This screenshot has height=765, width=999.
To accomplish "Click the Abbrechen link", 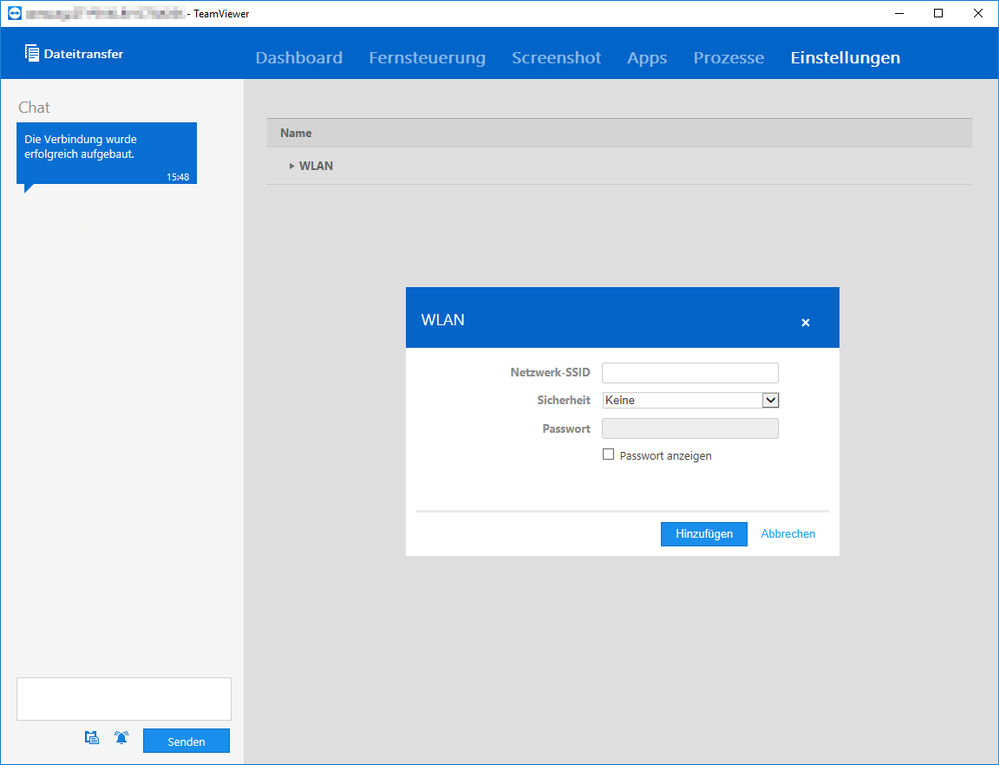I will (x=787, y=534).
